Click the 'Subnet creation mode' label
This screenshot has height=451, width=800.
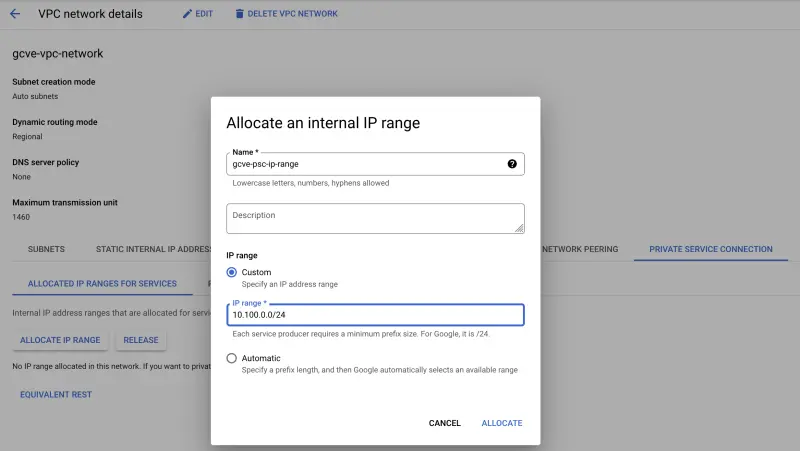point(54,82)
